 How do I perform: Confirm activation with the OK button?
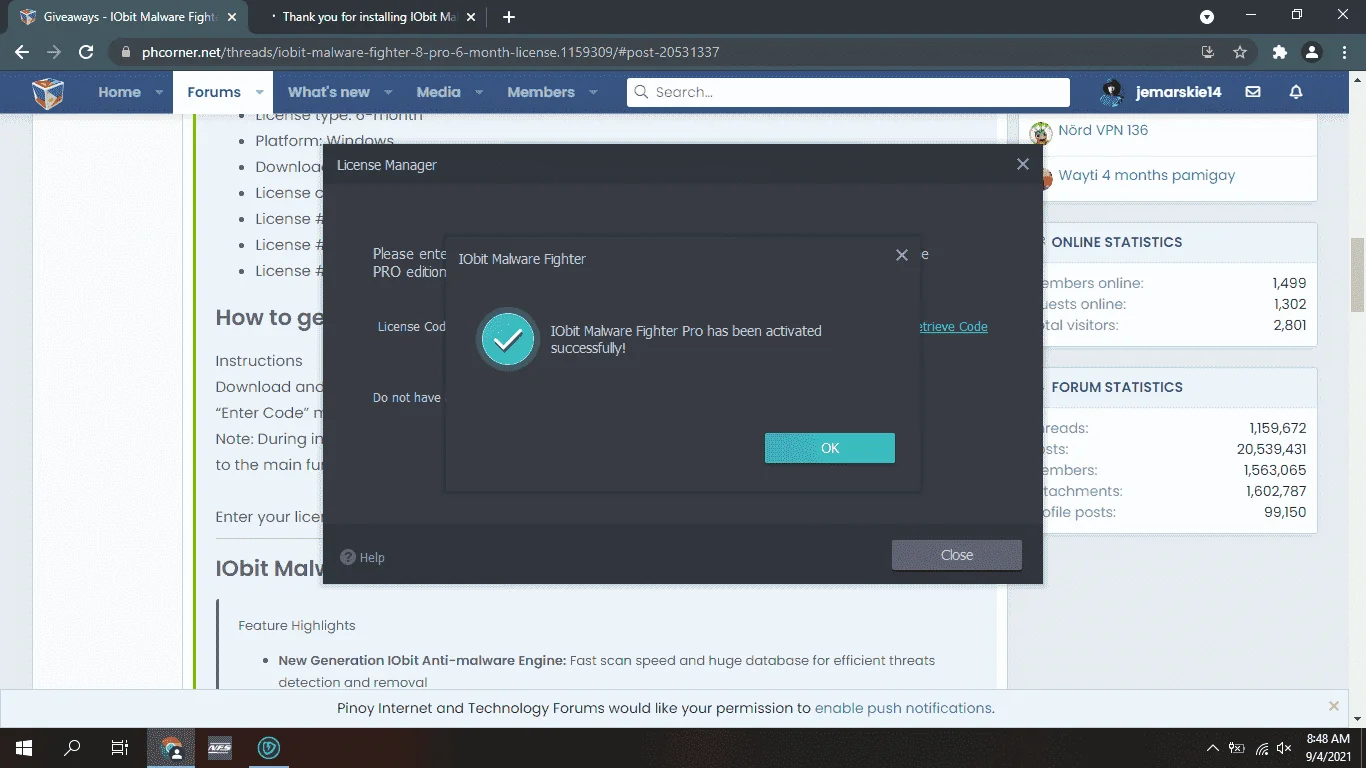coord(829,448)
